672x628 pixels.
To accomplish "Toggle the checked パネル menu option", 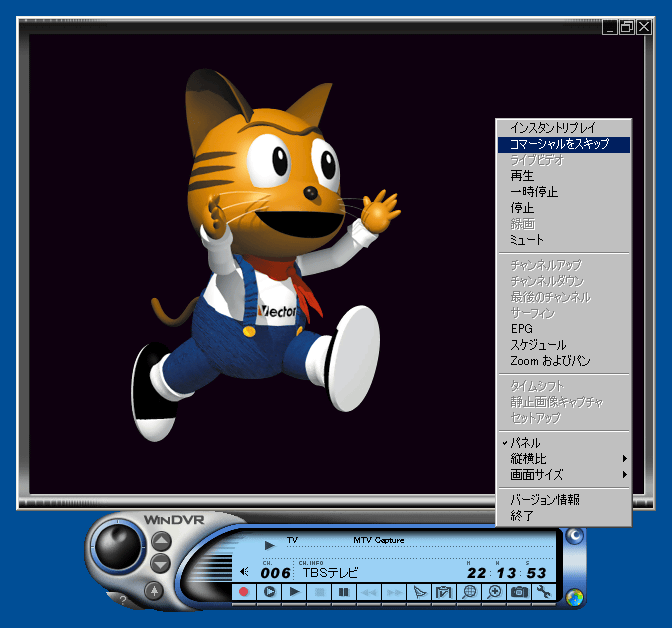I will pos(564,442).
